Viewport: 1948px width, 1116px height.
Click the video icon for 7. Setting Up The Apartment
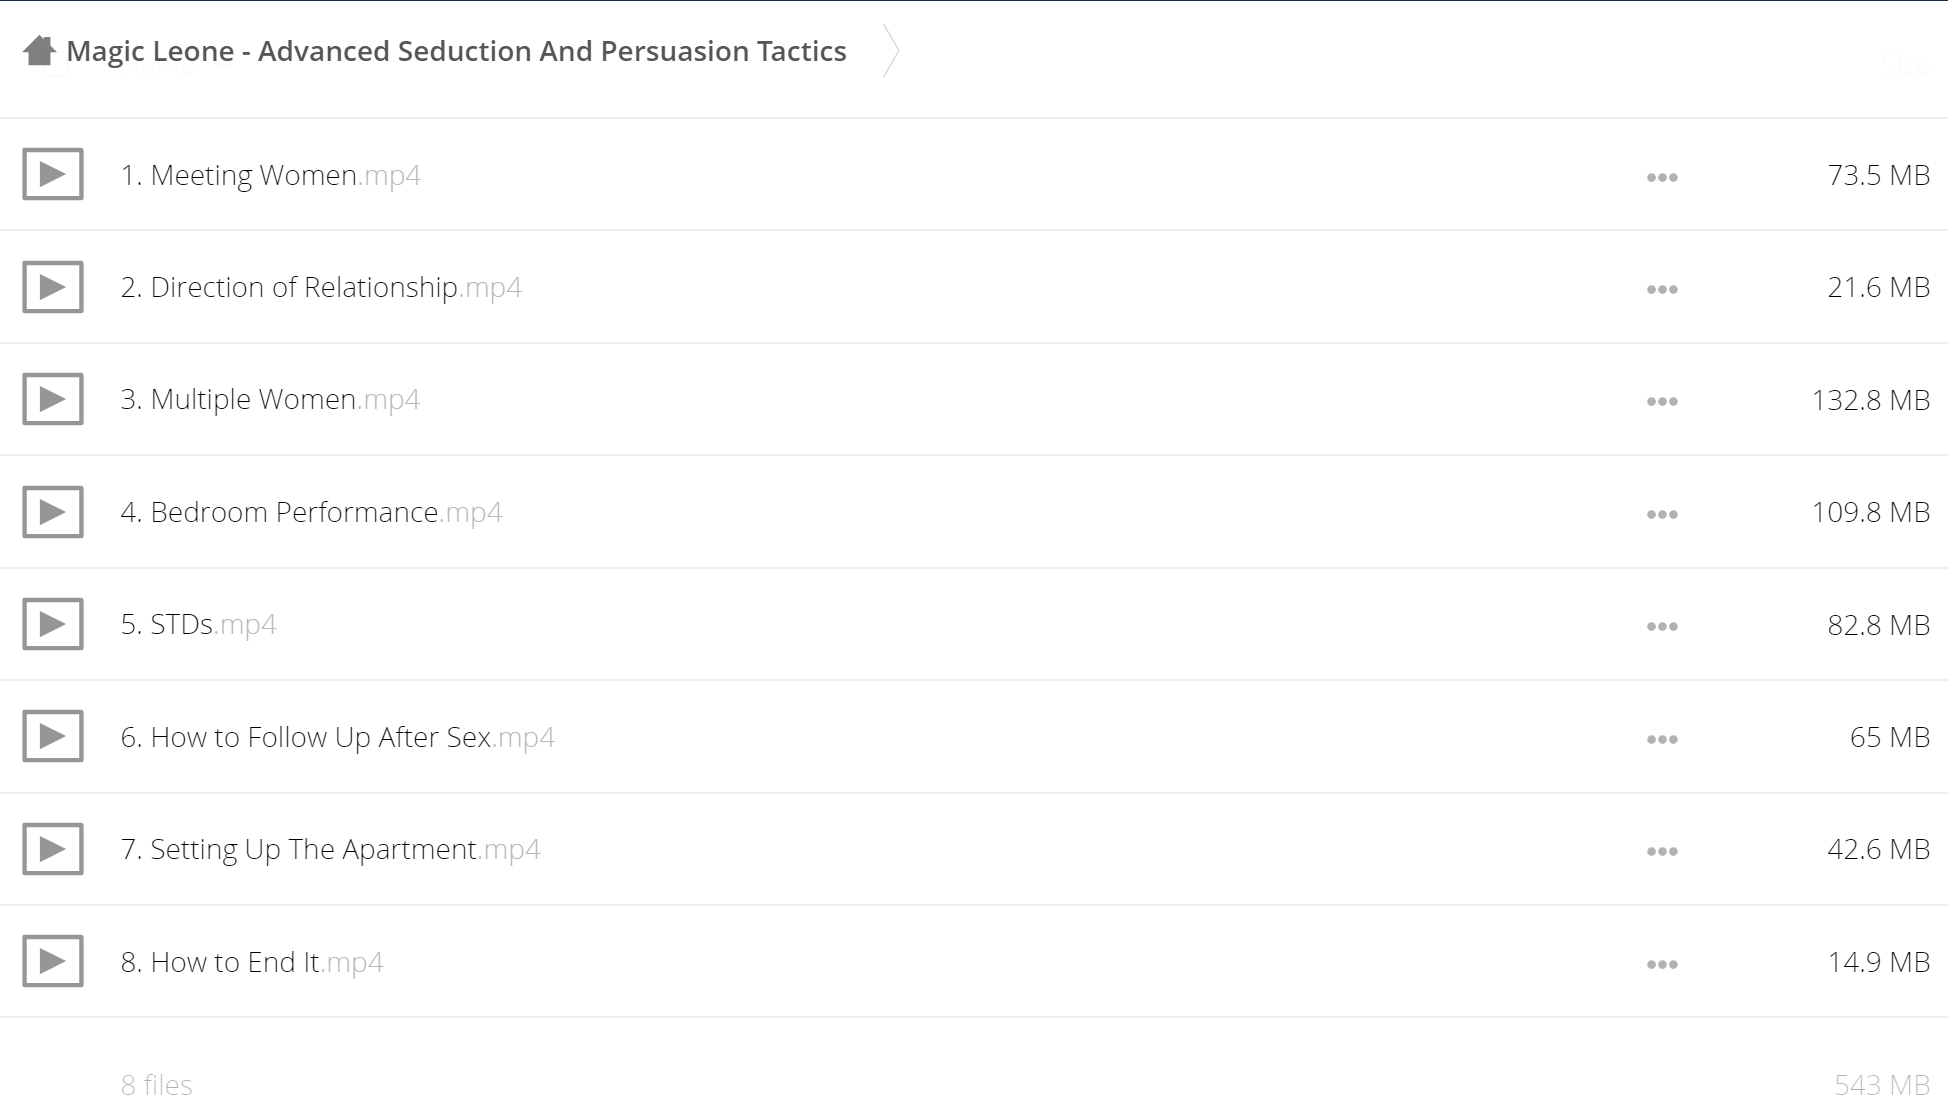point(53,849)
